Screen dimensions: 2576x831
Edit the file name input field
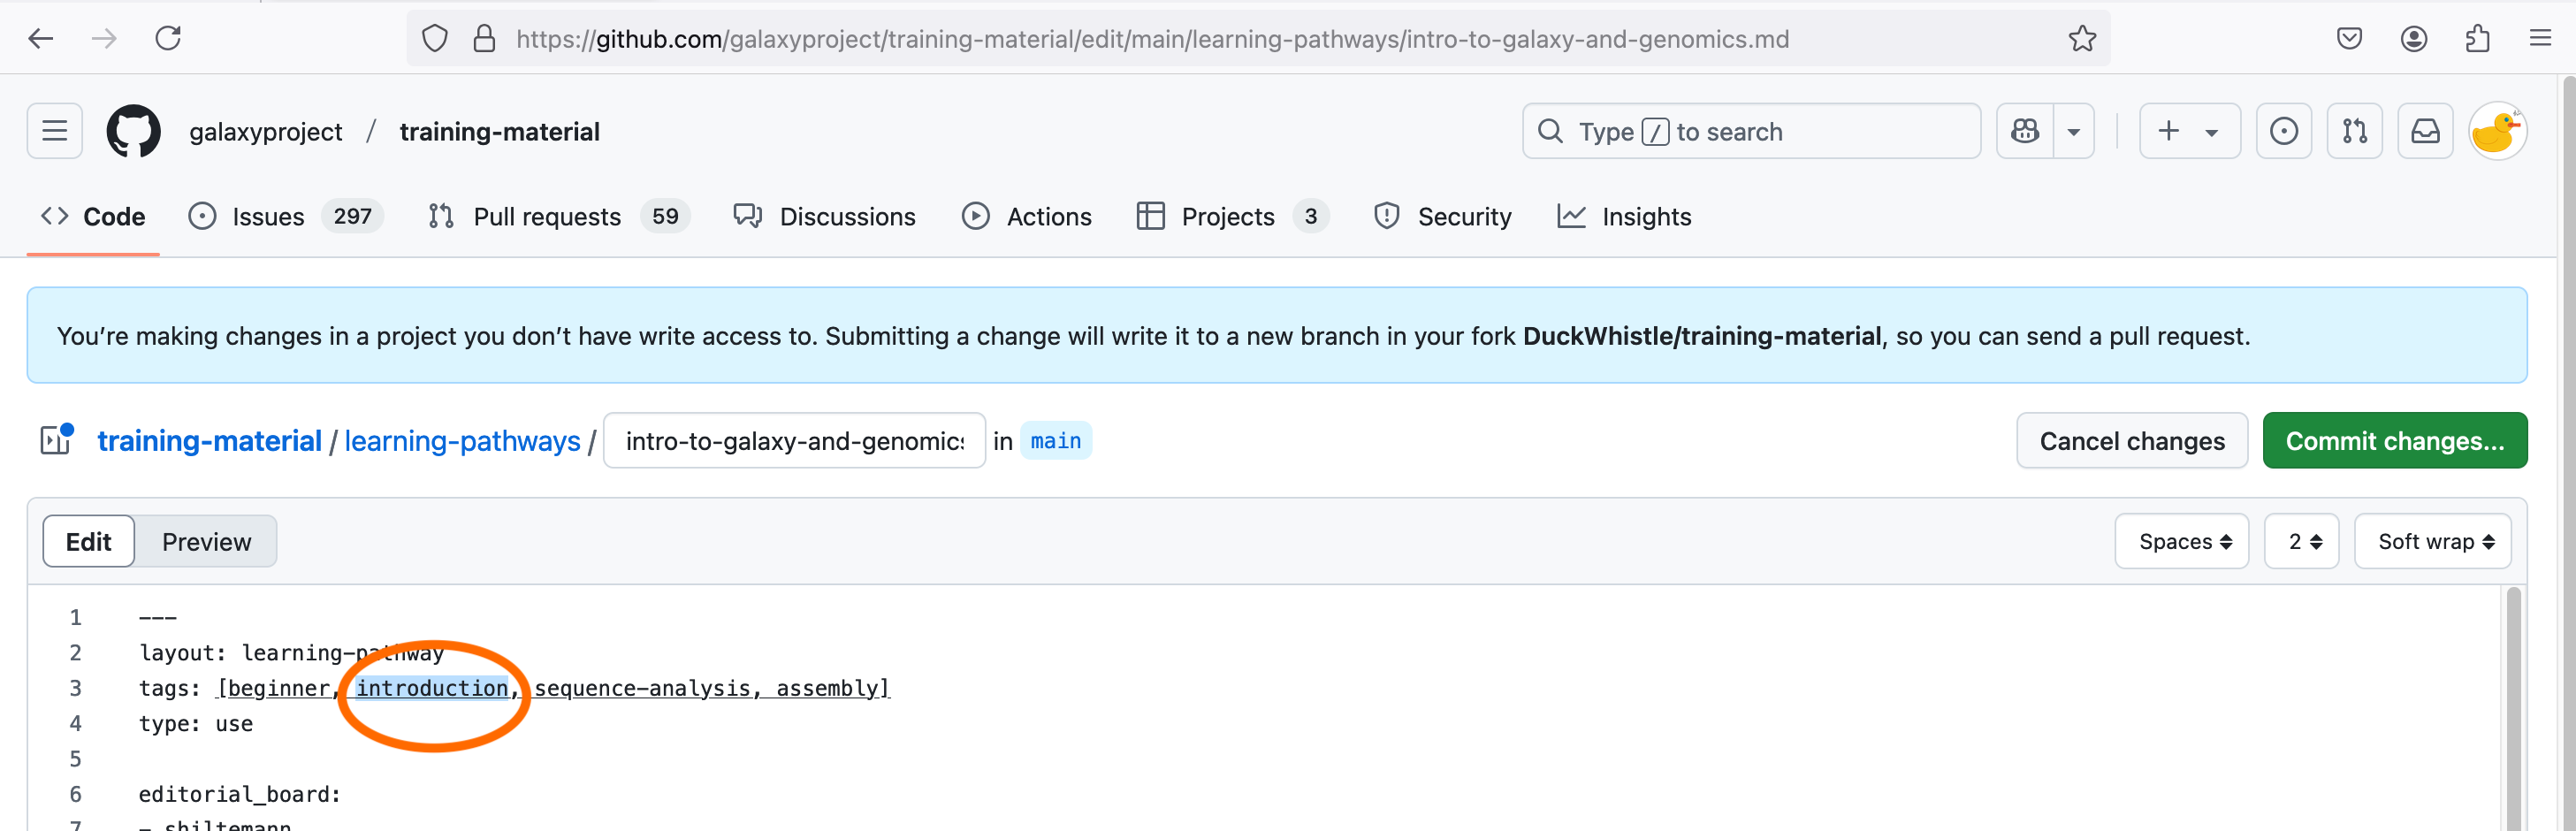pos(794,441)
